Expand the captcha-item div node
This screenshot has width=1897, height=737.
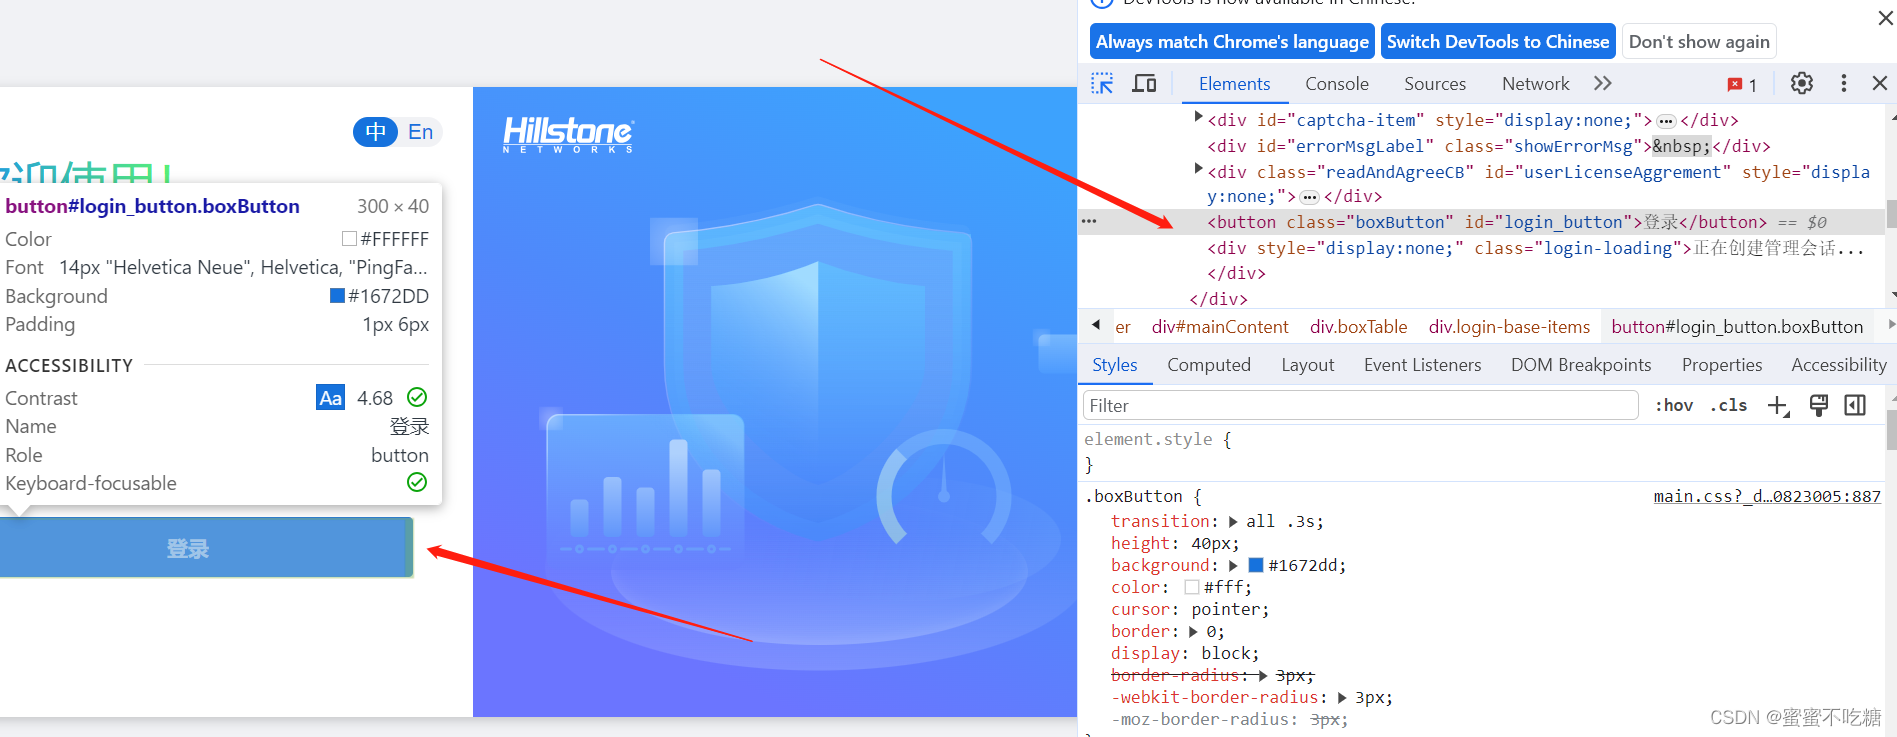1198,118
